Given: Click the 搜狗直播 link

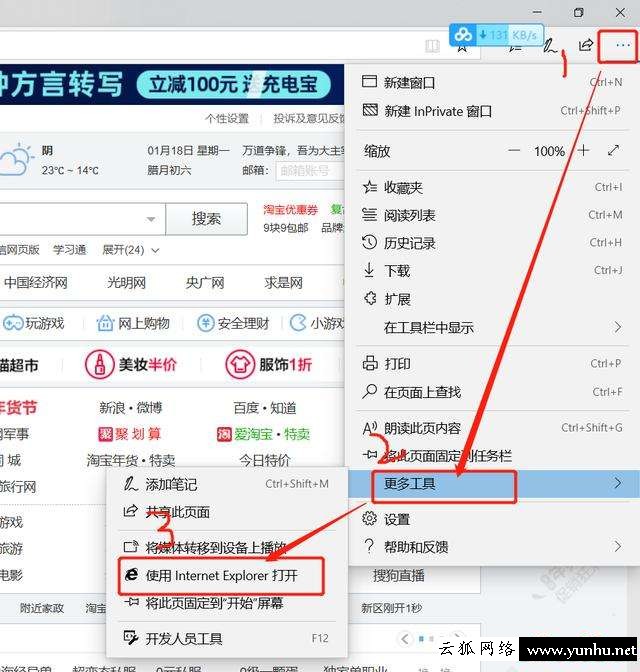Looking at the screenshot, I should [x=399, y=576].
